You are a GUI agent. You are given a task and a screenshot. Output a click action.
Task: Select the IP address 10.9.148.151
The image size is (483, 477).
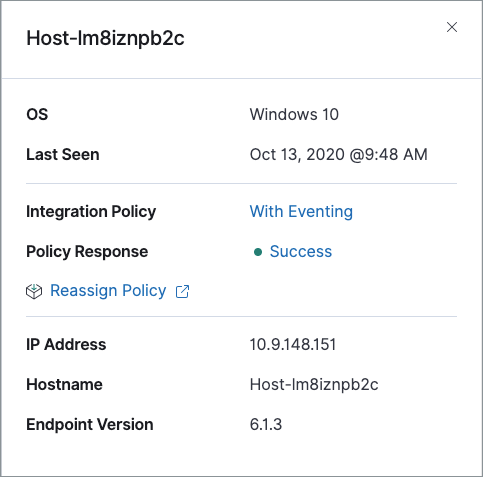coord(293,344)
